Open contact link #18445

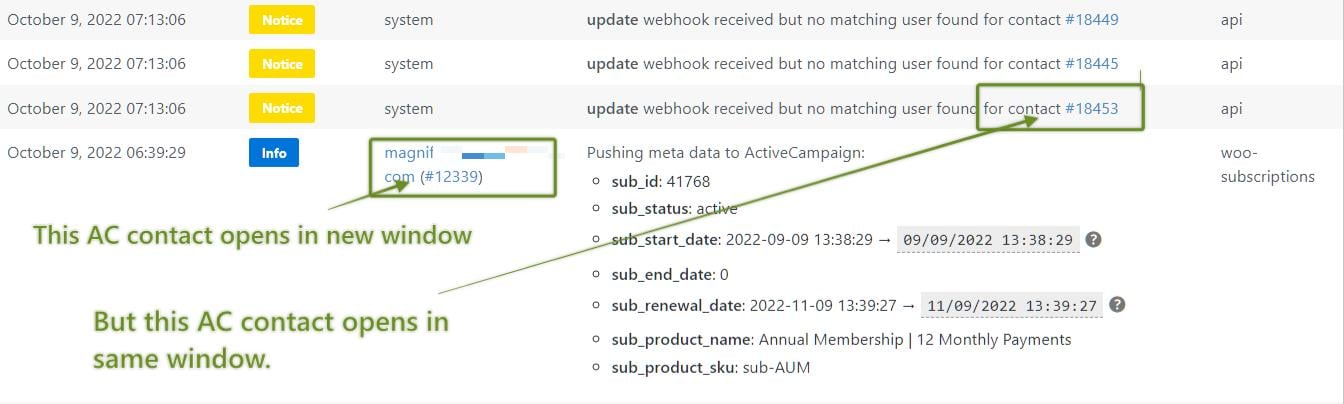coord(1091,64)
